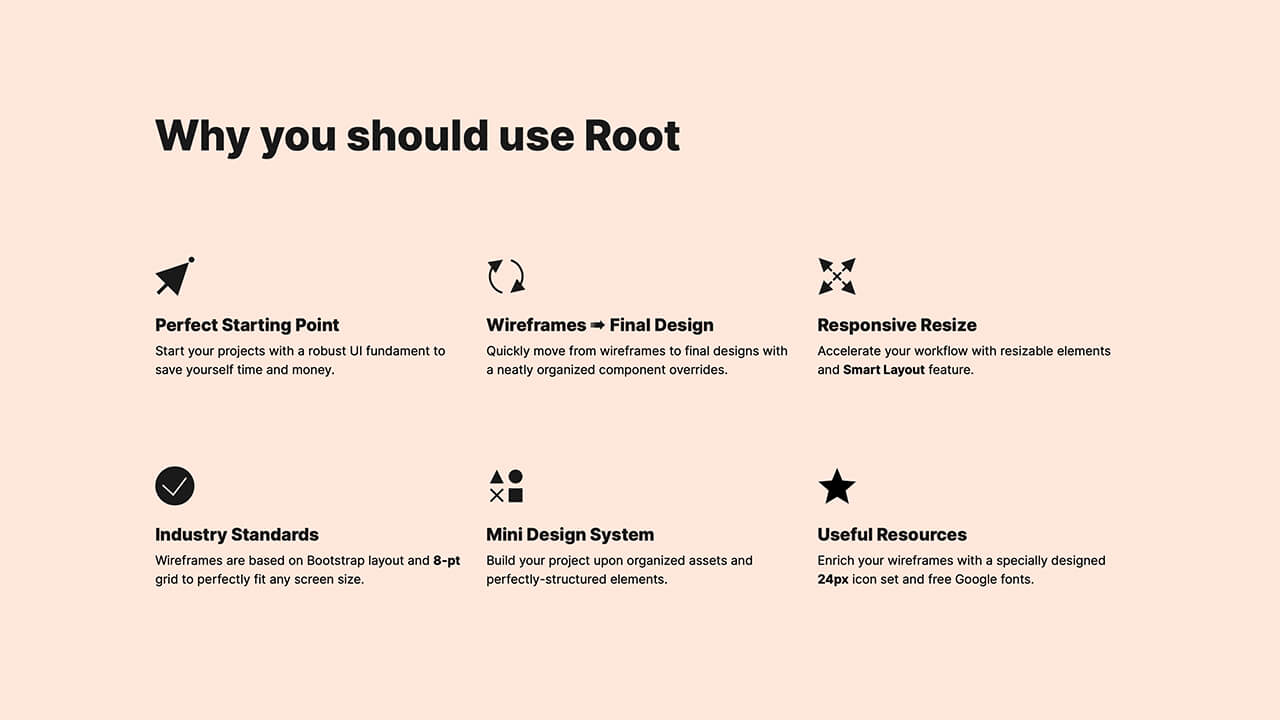Click the four-arrow resize icon
Screen dimensions: 1280x720
[837, 276]
